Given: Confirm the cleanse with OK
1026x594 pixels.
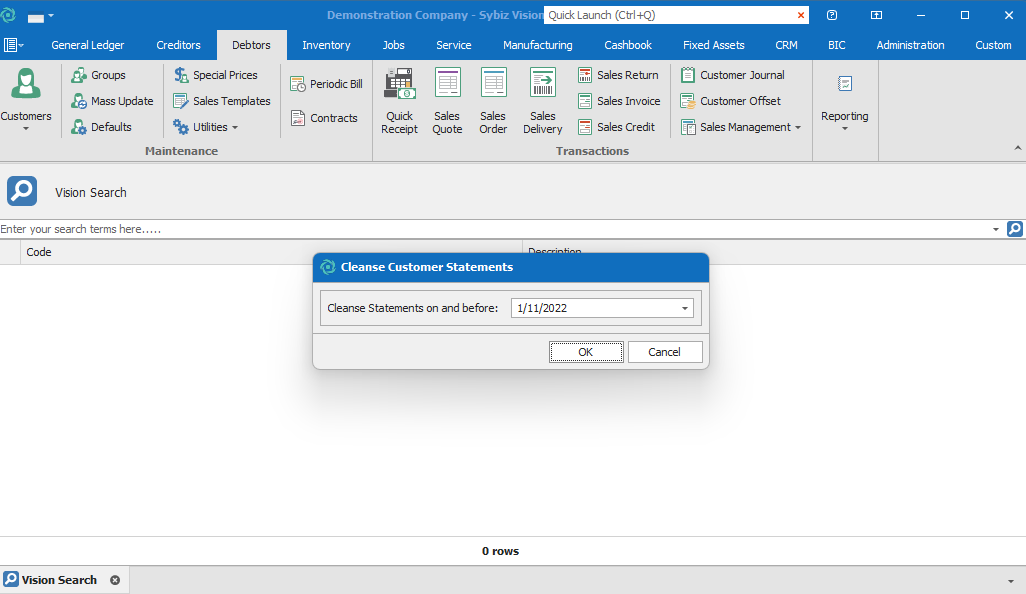Looking at the screenshot, I should (x=586, y=352).
